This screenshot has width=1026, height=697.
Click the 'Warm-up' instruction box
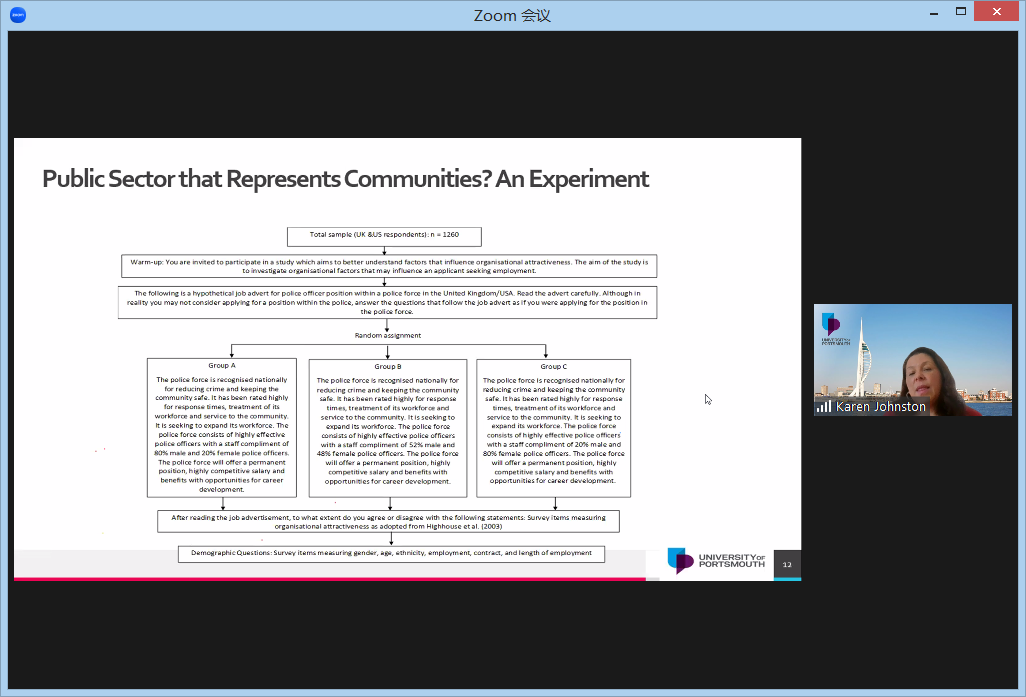coord(389,266)
